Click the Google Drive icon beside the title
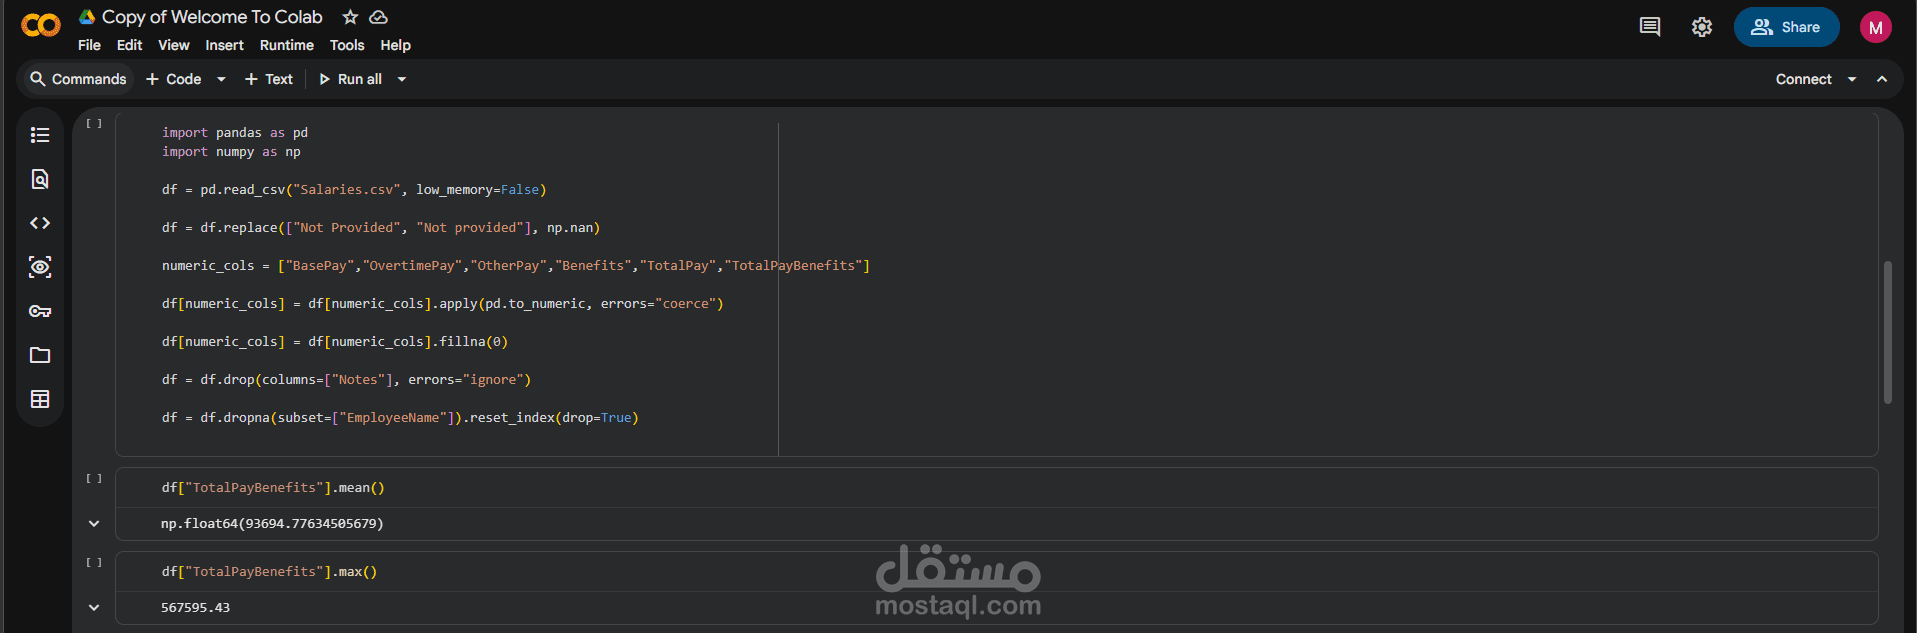1917x633 pixels. click(87, 17)
